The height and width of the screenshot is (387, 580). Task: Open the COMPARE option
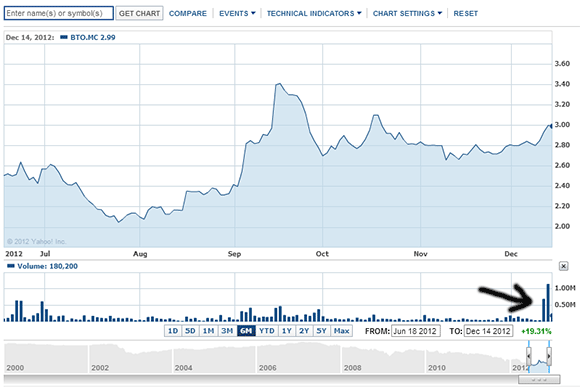(188, 13)
